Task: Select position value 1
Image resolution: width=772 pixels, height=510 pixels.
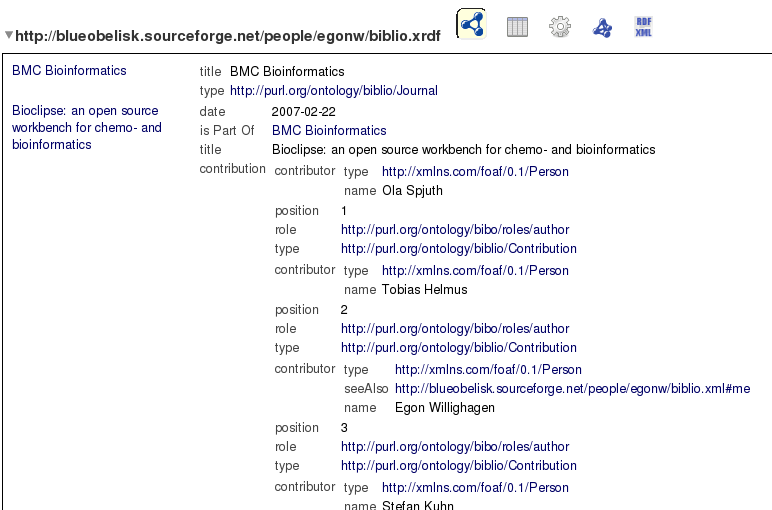Action: click(x=344, y=211)
